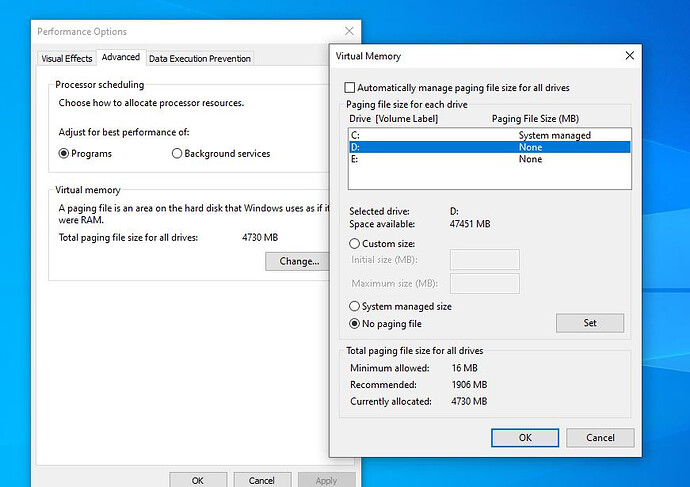Viewport: 690px width, 487px height.
Task: Click OK in Performance Options
Action: point(198,480)
